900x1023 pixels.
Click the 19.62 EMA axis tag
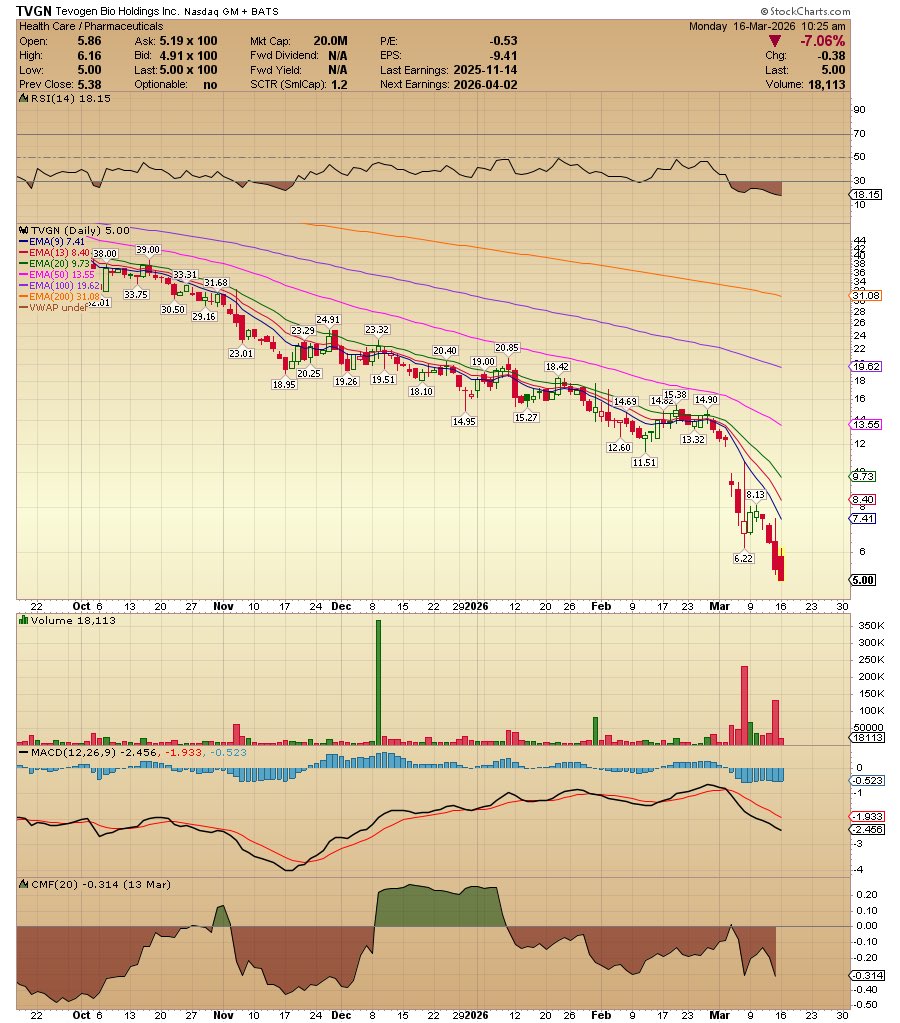coord(866,367)
